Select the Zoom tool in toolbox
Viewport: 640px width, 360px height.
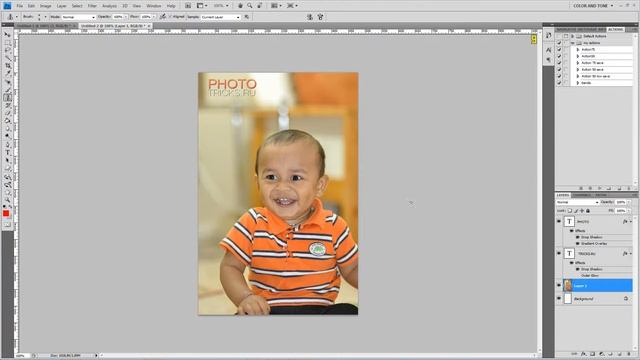(7, 200)
